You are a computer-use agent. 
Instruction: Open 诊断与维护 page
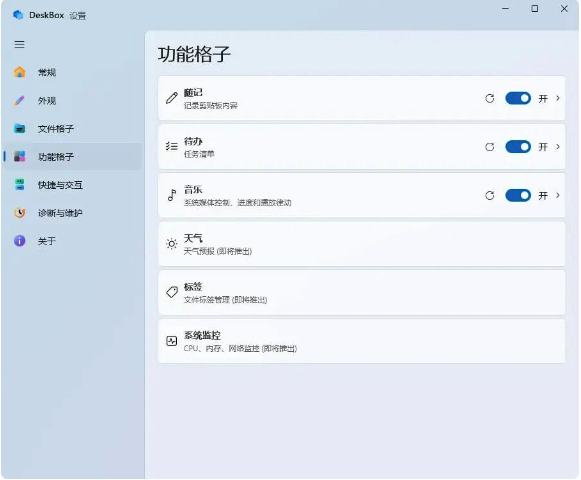[x=72, y=213]
